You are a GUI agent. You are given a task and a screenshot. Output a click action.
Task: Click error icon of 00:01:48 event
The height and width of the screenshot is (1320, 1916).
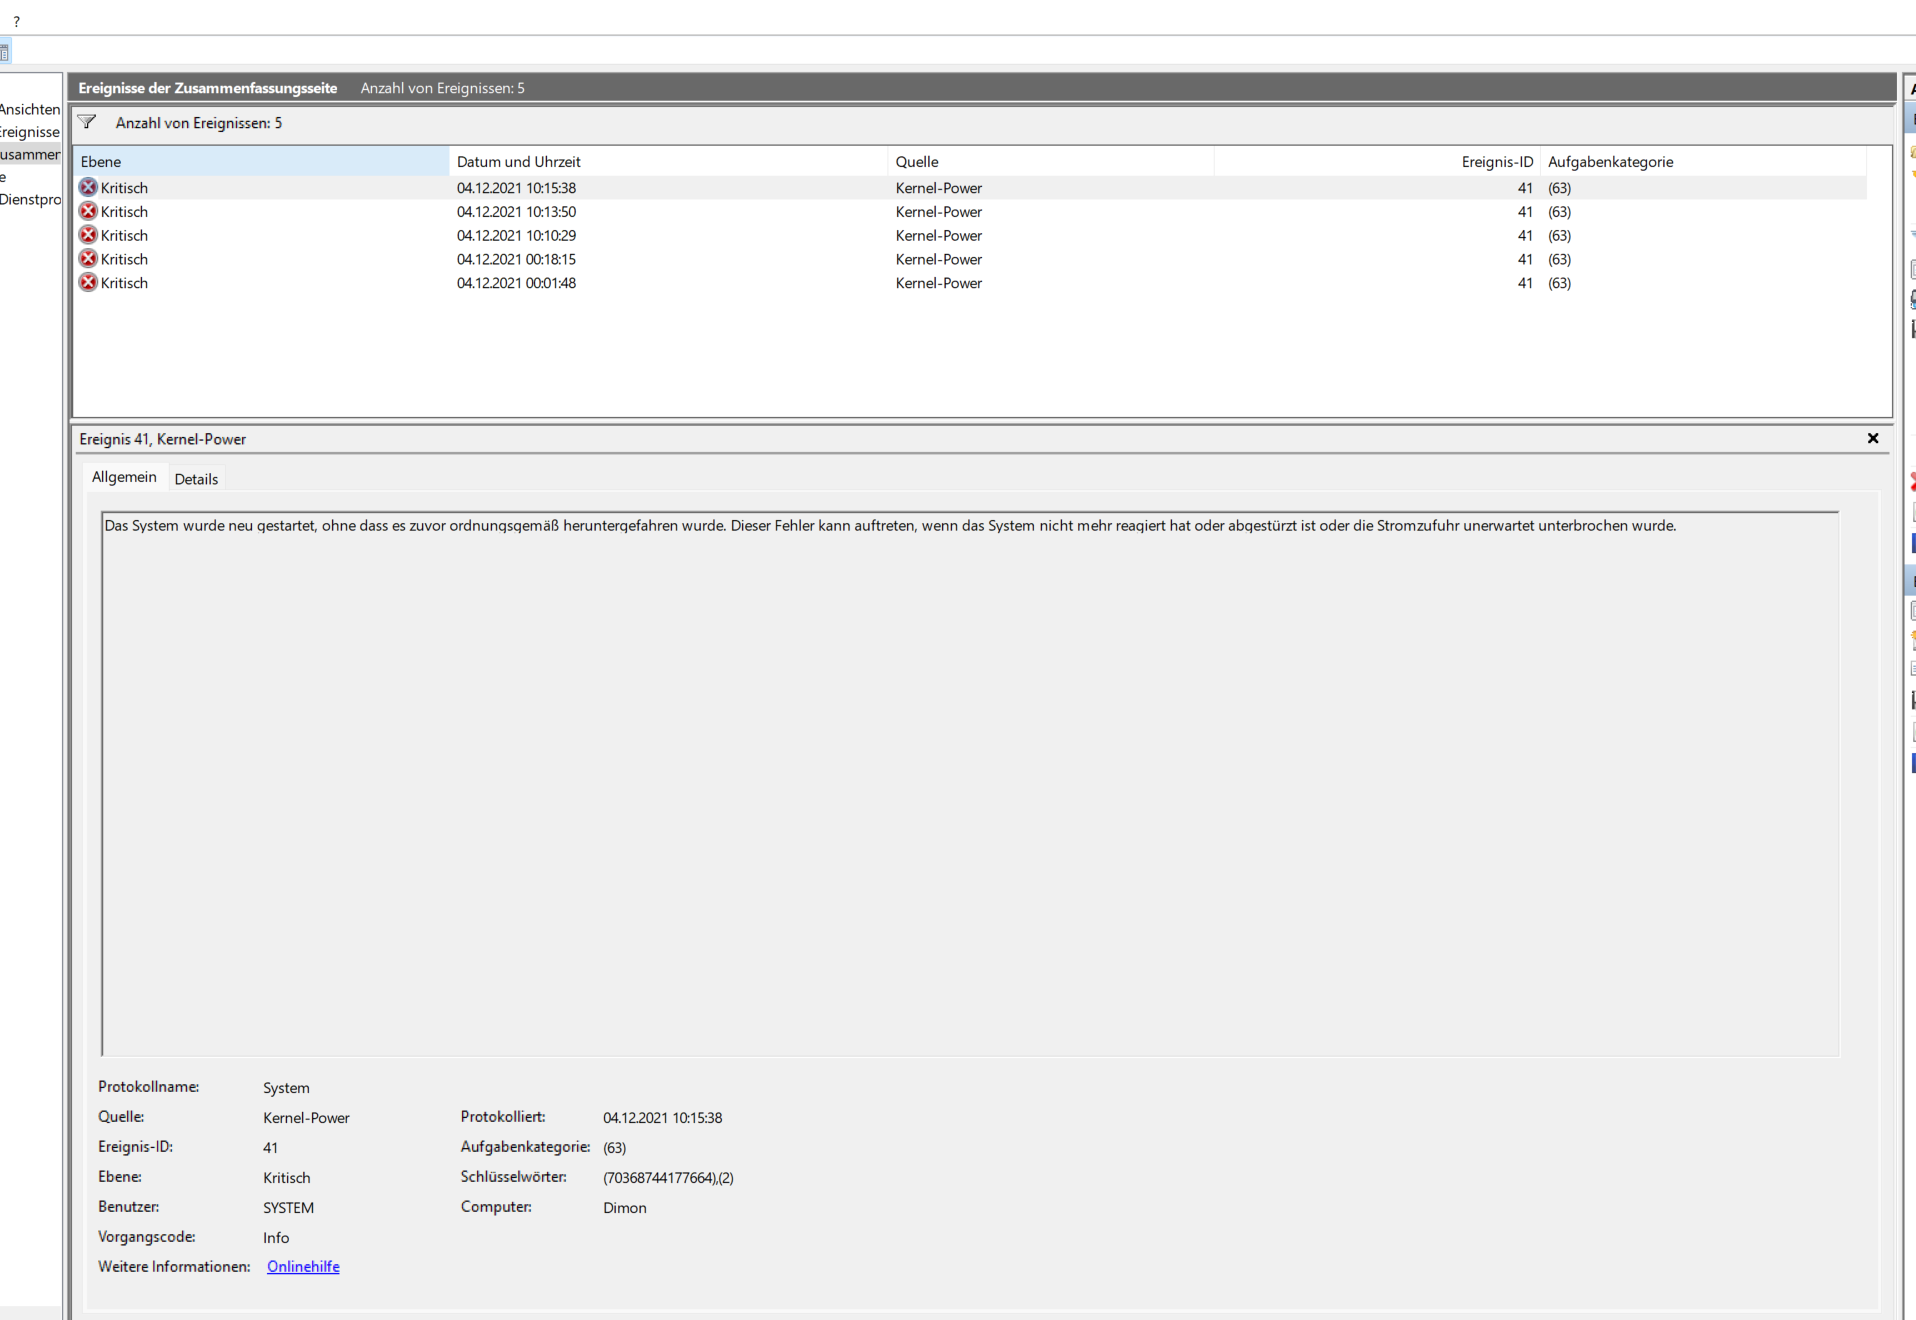(88, 283)
